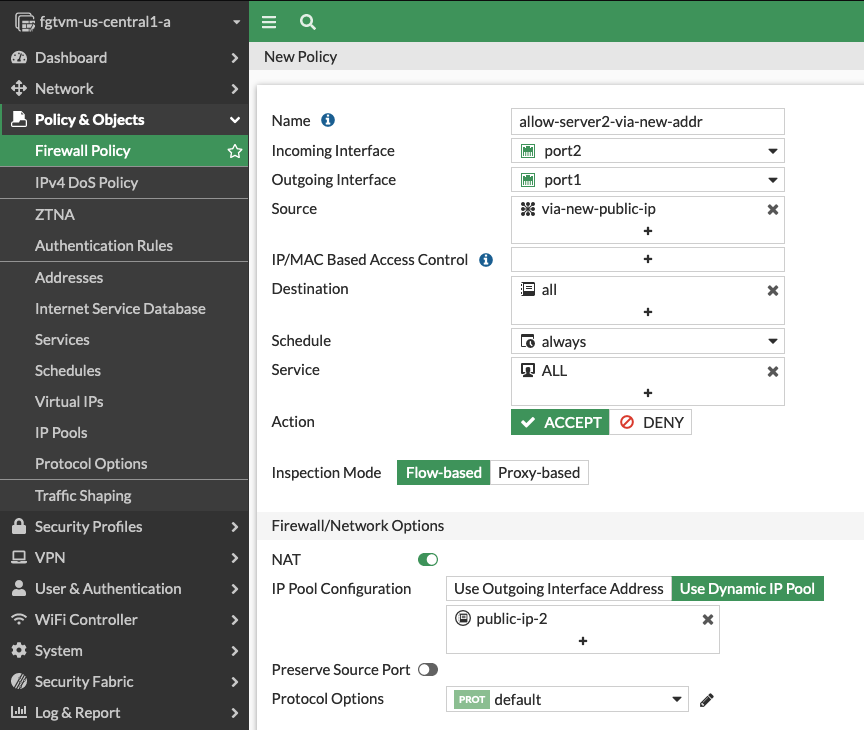Click the hamburger menu icon
The image size is (864, 730).
point(268,21)
